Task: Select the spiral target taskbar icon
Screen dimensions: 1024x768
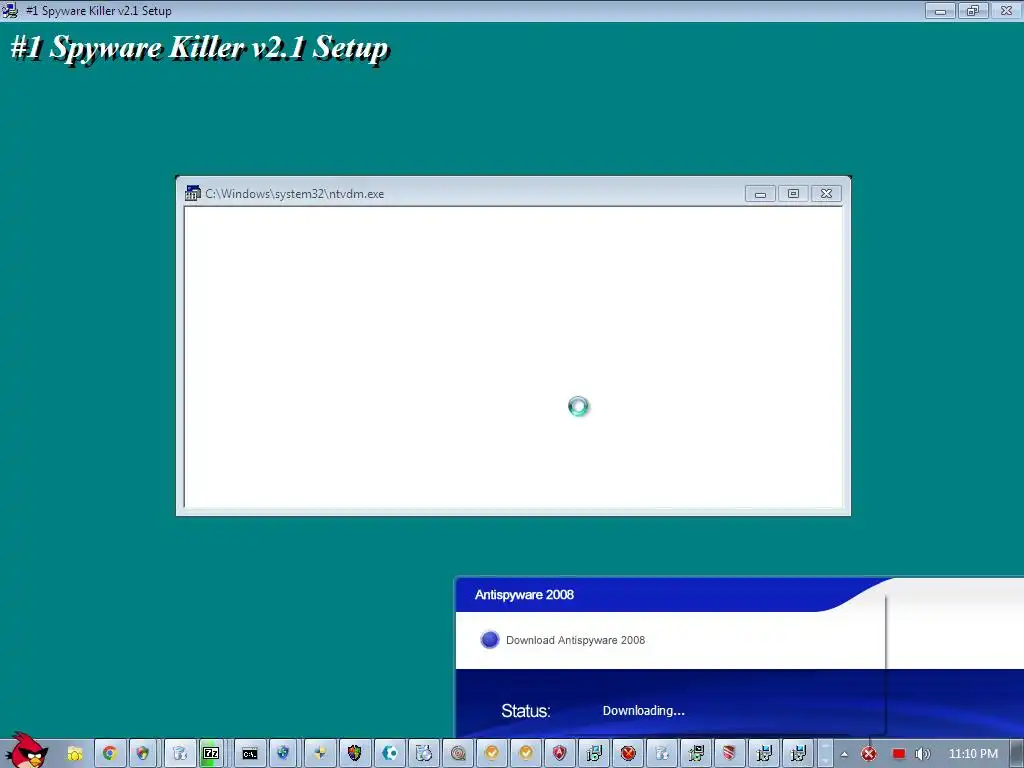Action: (x=458, y=754)
